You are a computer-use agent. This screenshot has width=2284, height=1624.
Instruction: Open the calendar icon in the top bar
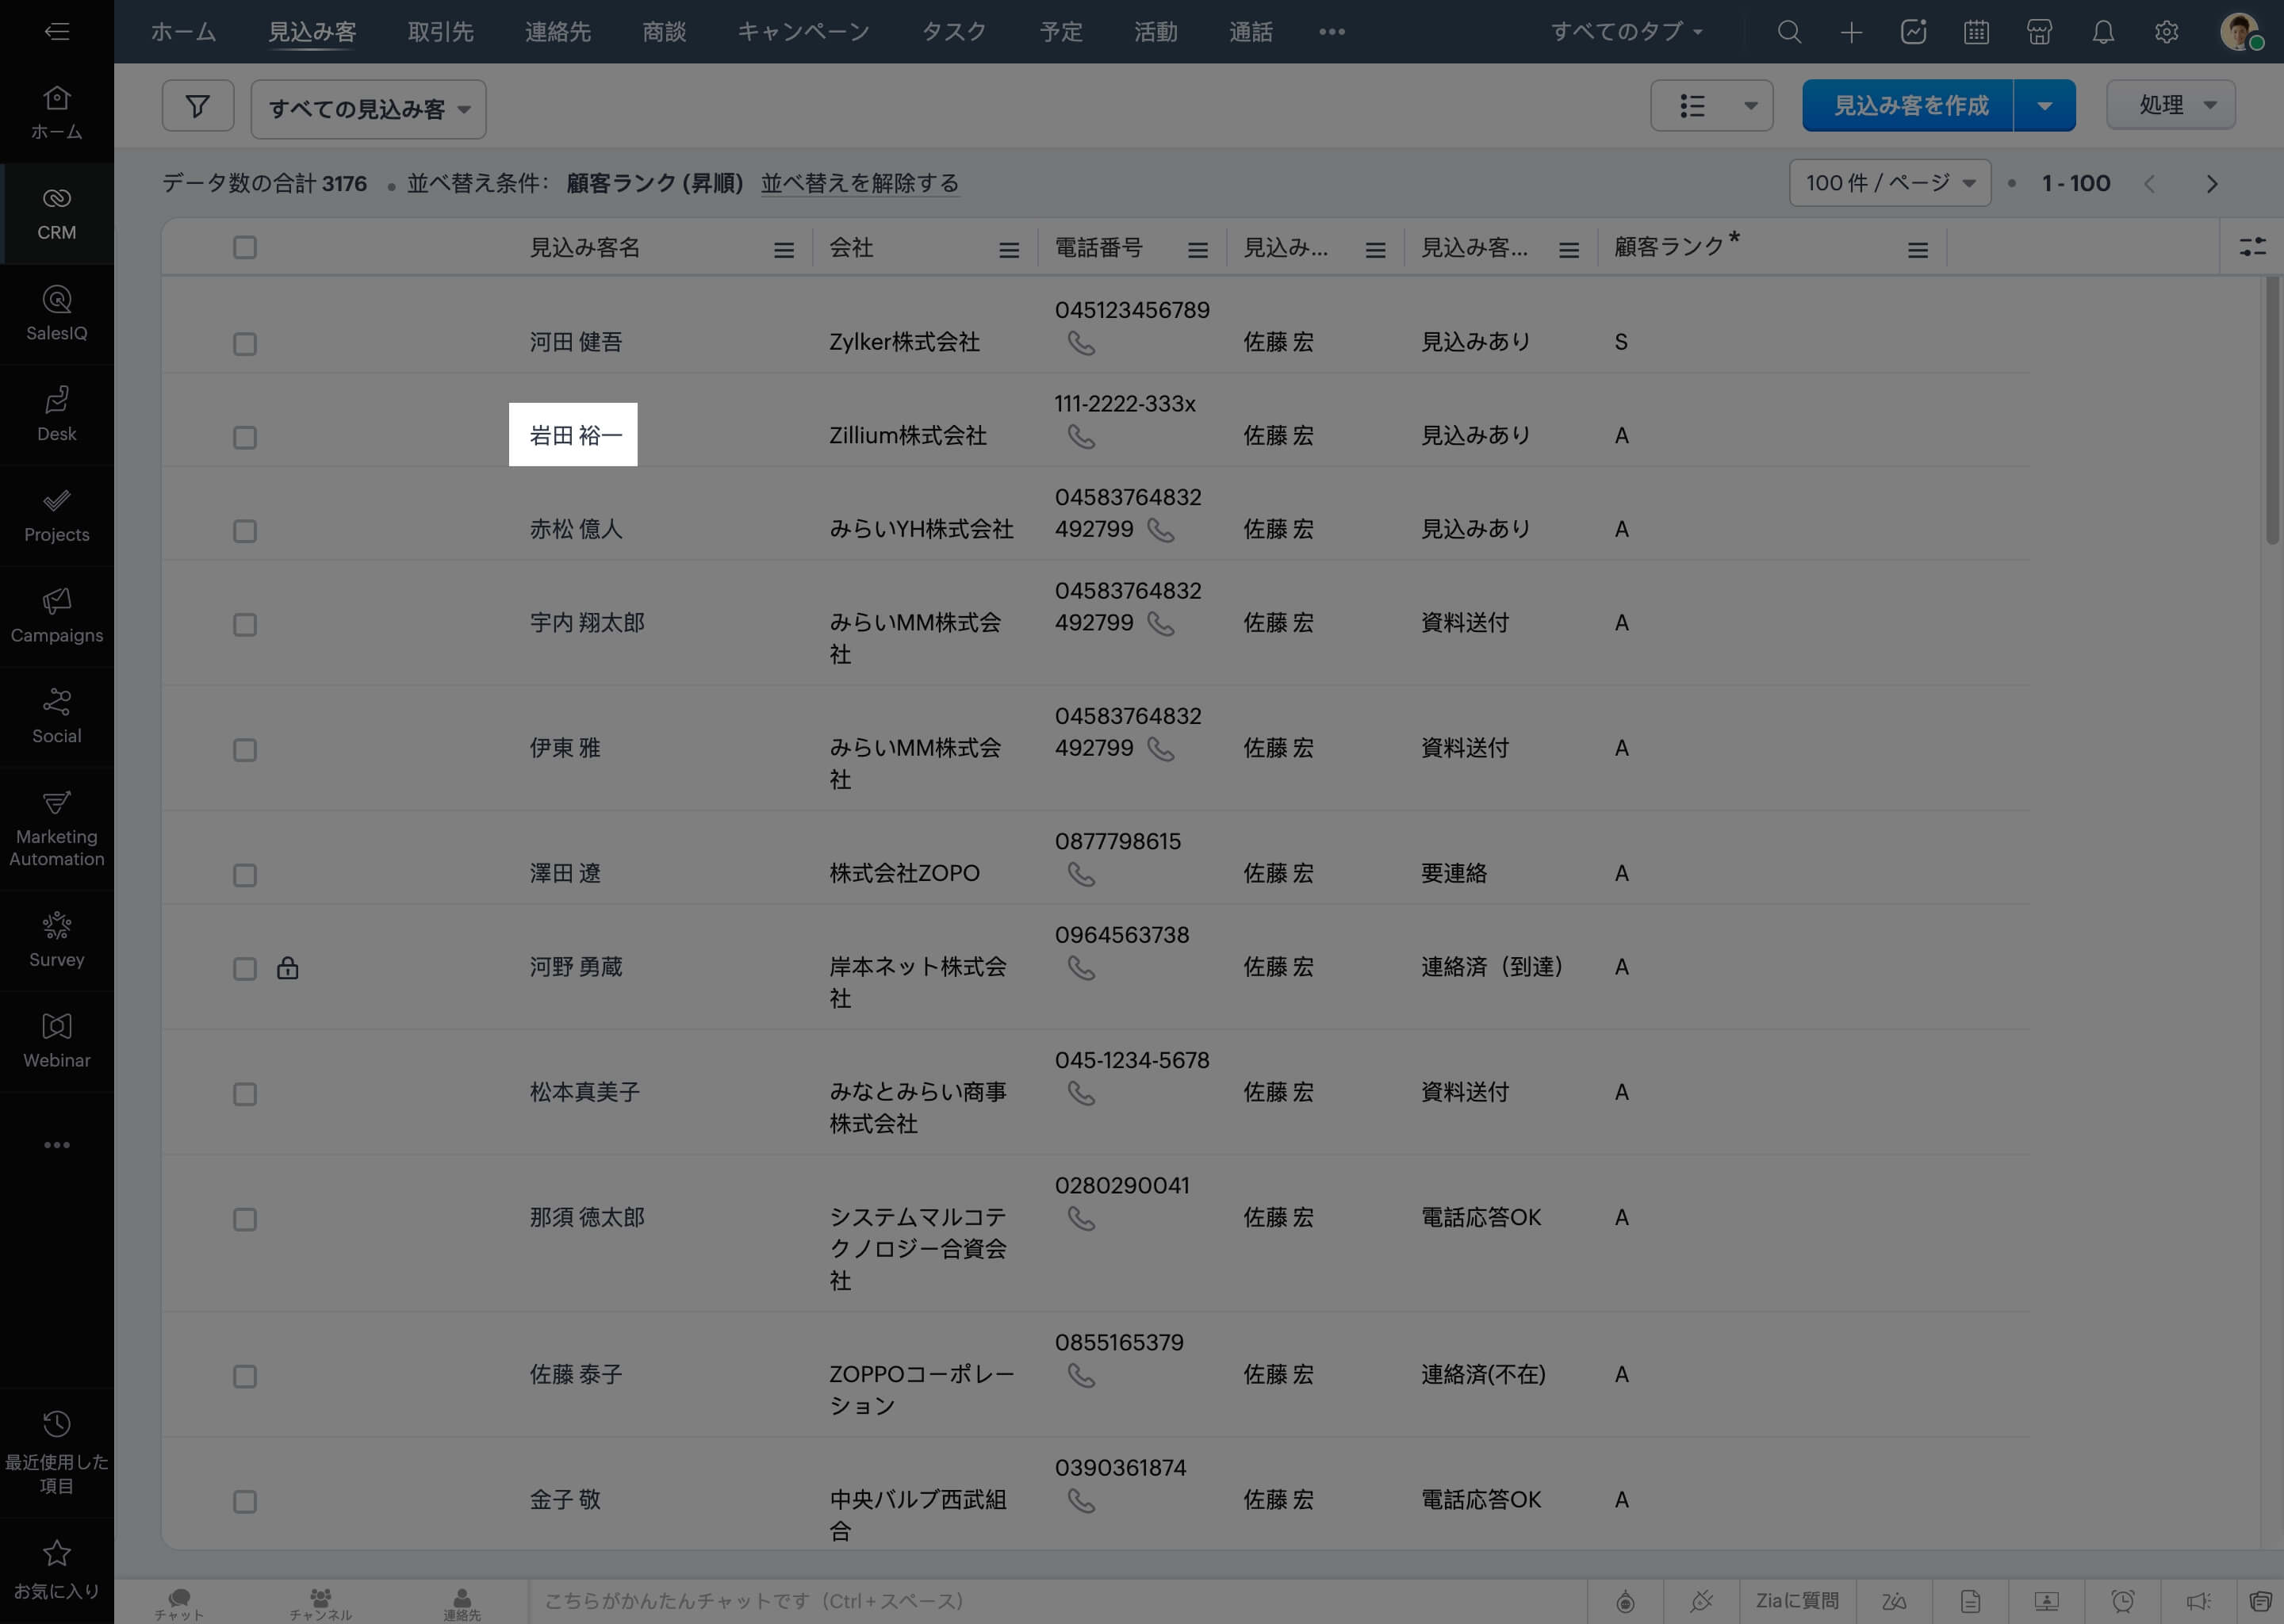tap(1976, 31)
